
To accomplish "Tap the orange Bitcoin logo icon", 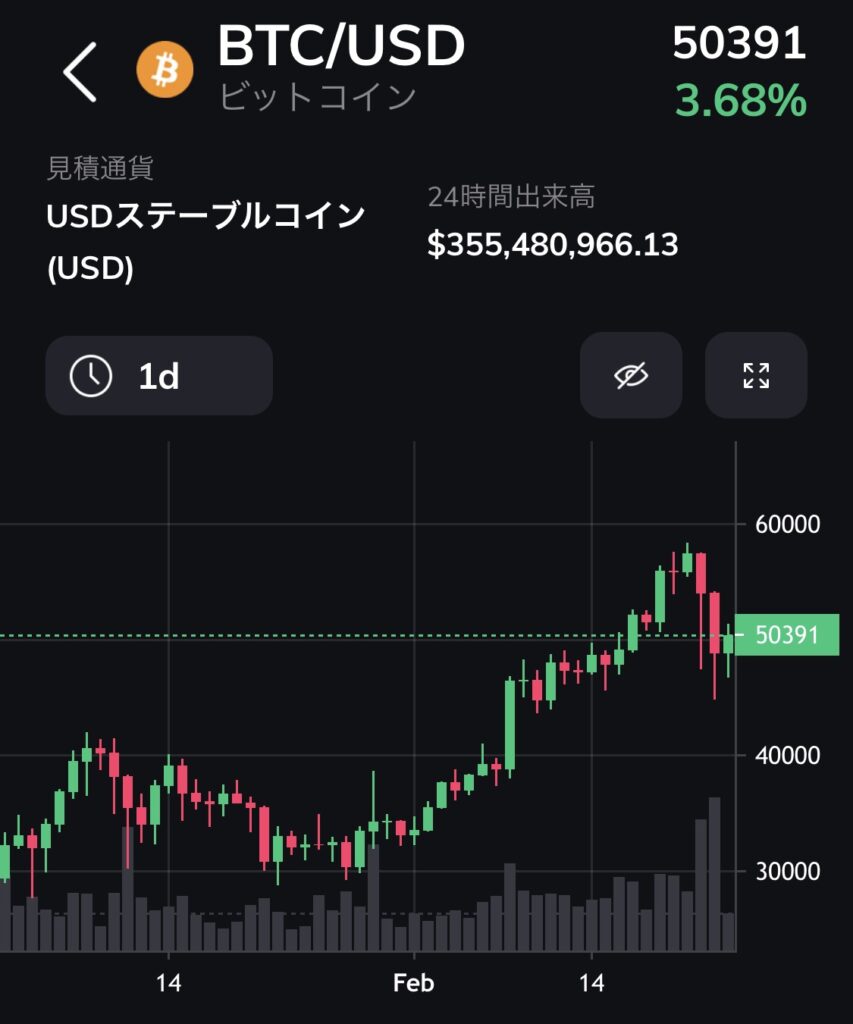I will click(165, 70).
